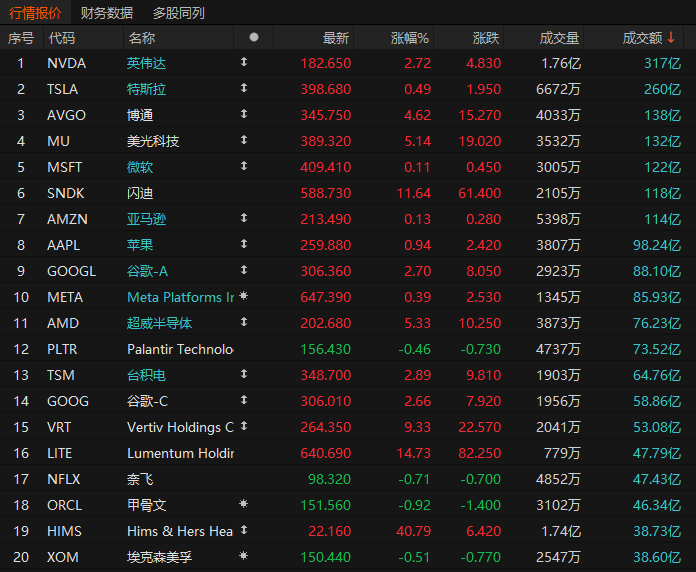Select the Palantir Technolo name cell

(x=180, y=349)
